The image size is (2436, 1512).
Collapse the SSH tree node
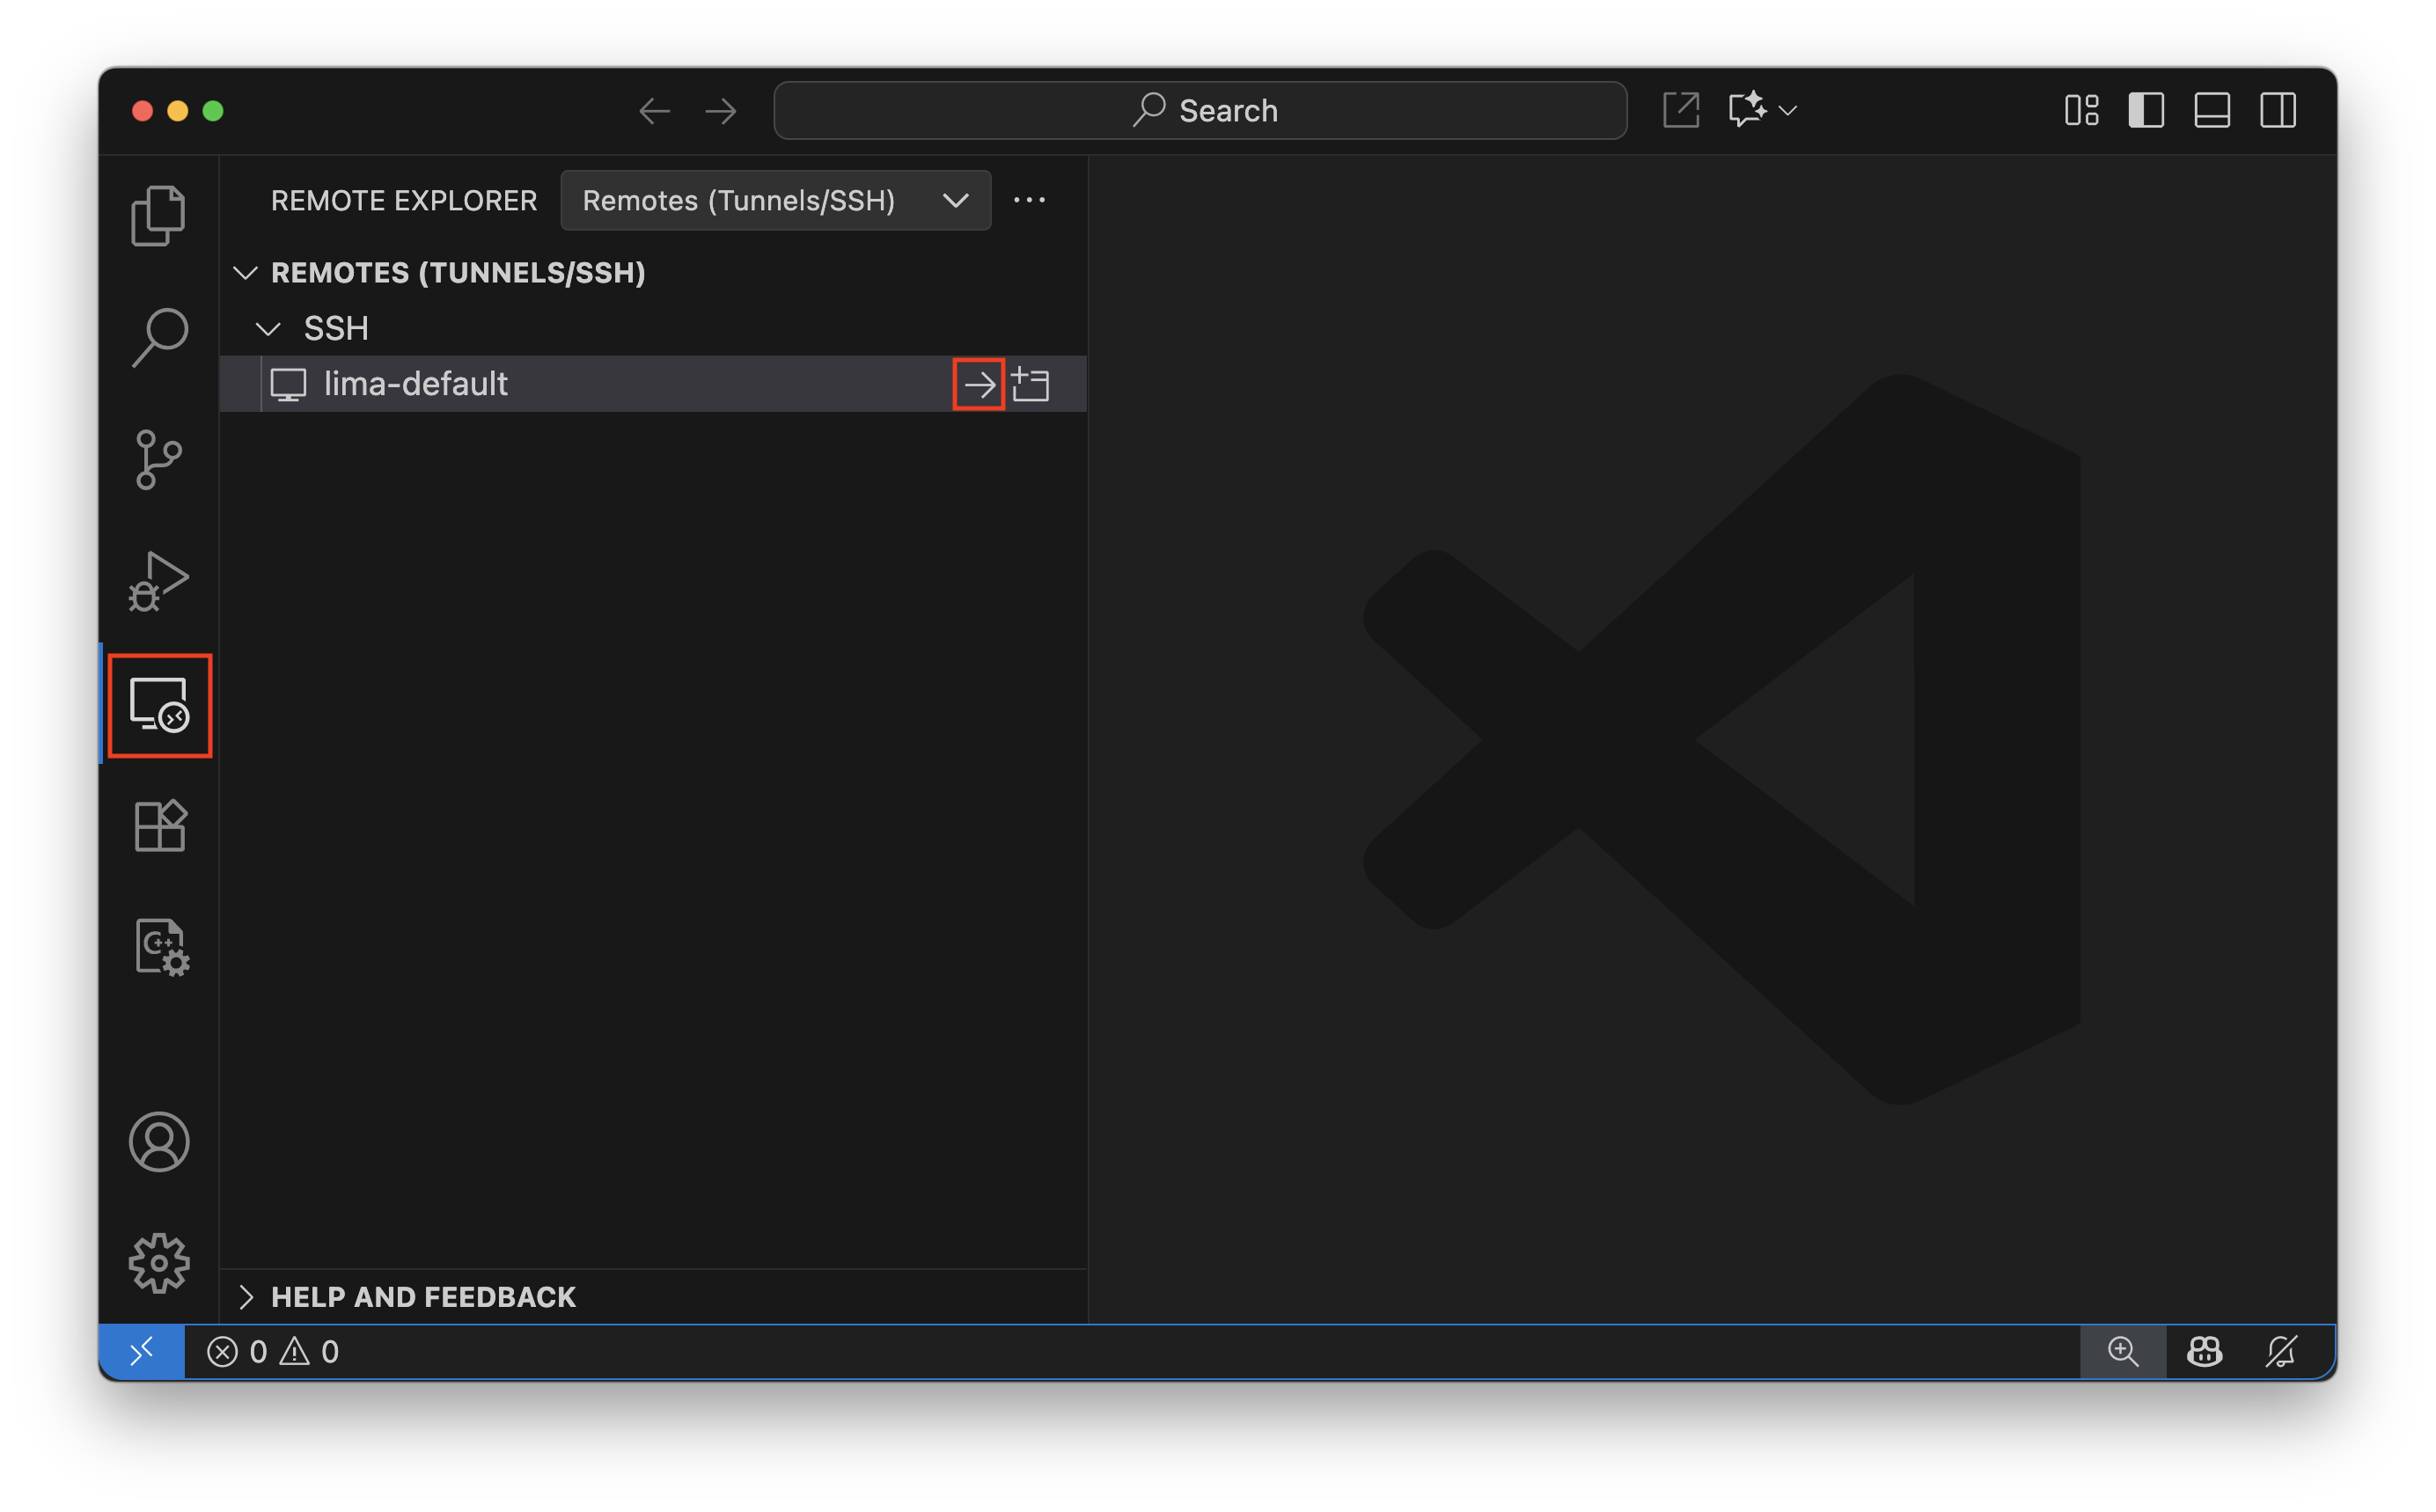click(x=268, y=329)
